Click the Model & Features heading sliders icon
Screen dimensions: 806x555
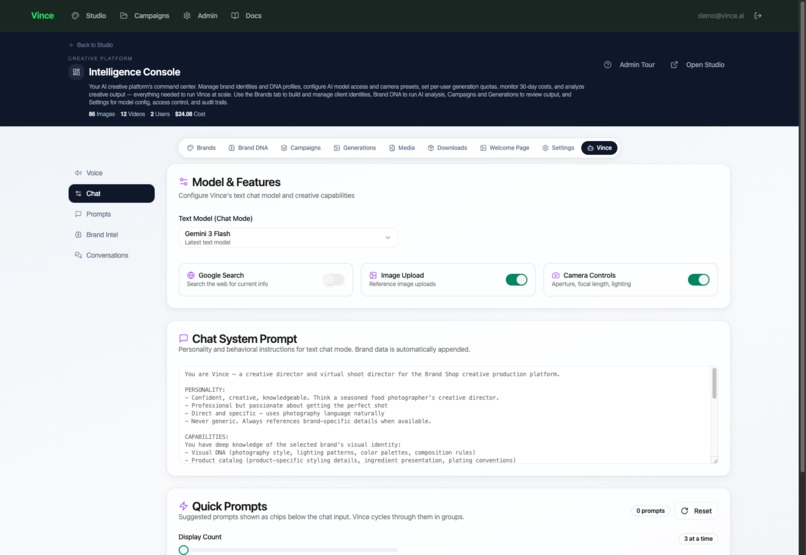coord(184,182)
